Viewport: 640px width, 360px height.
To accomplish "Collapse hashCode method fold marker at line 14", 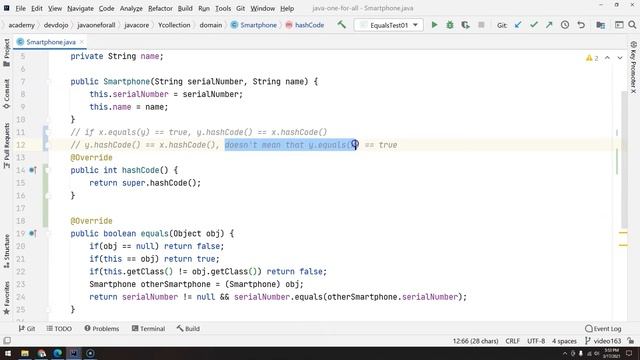I will point(48,170).
